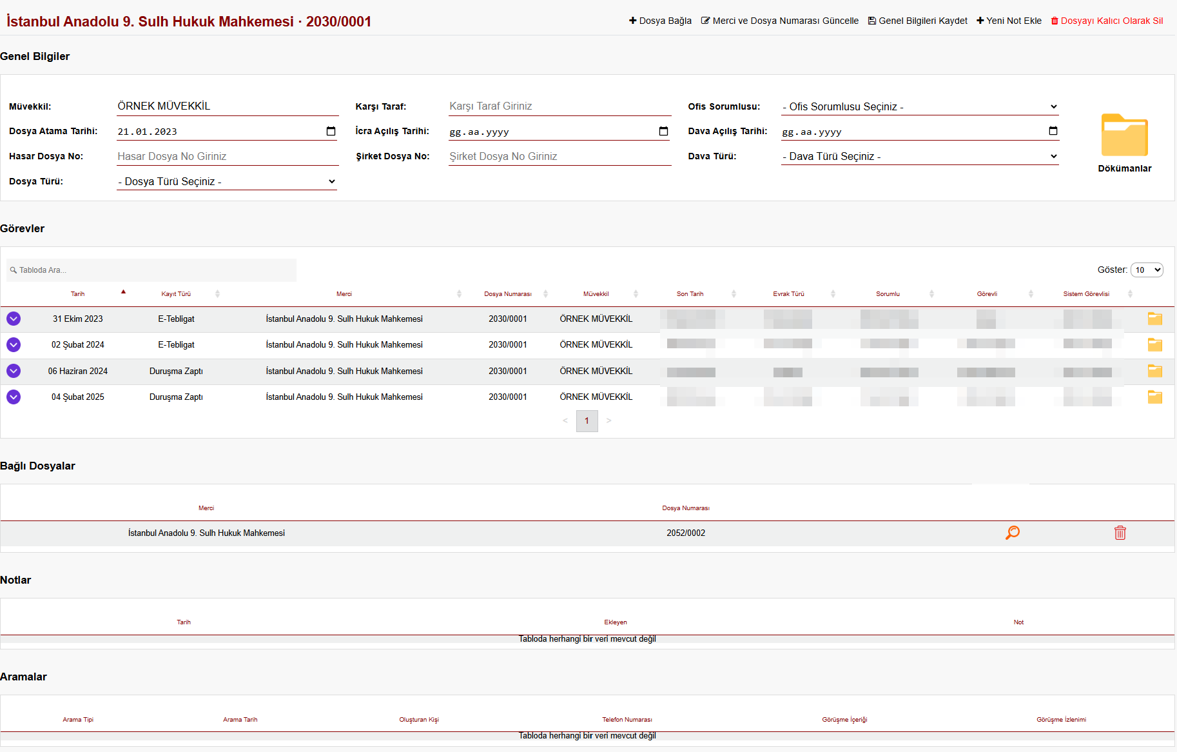Select the date text "31 Ekim 2023"
Viewport: 1177px width, 752px height.
[78, 319]
